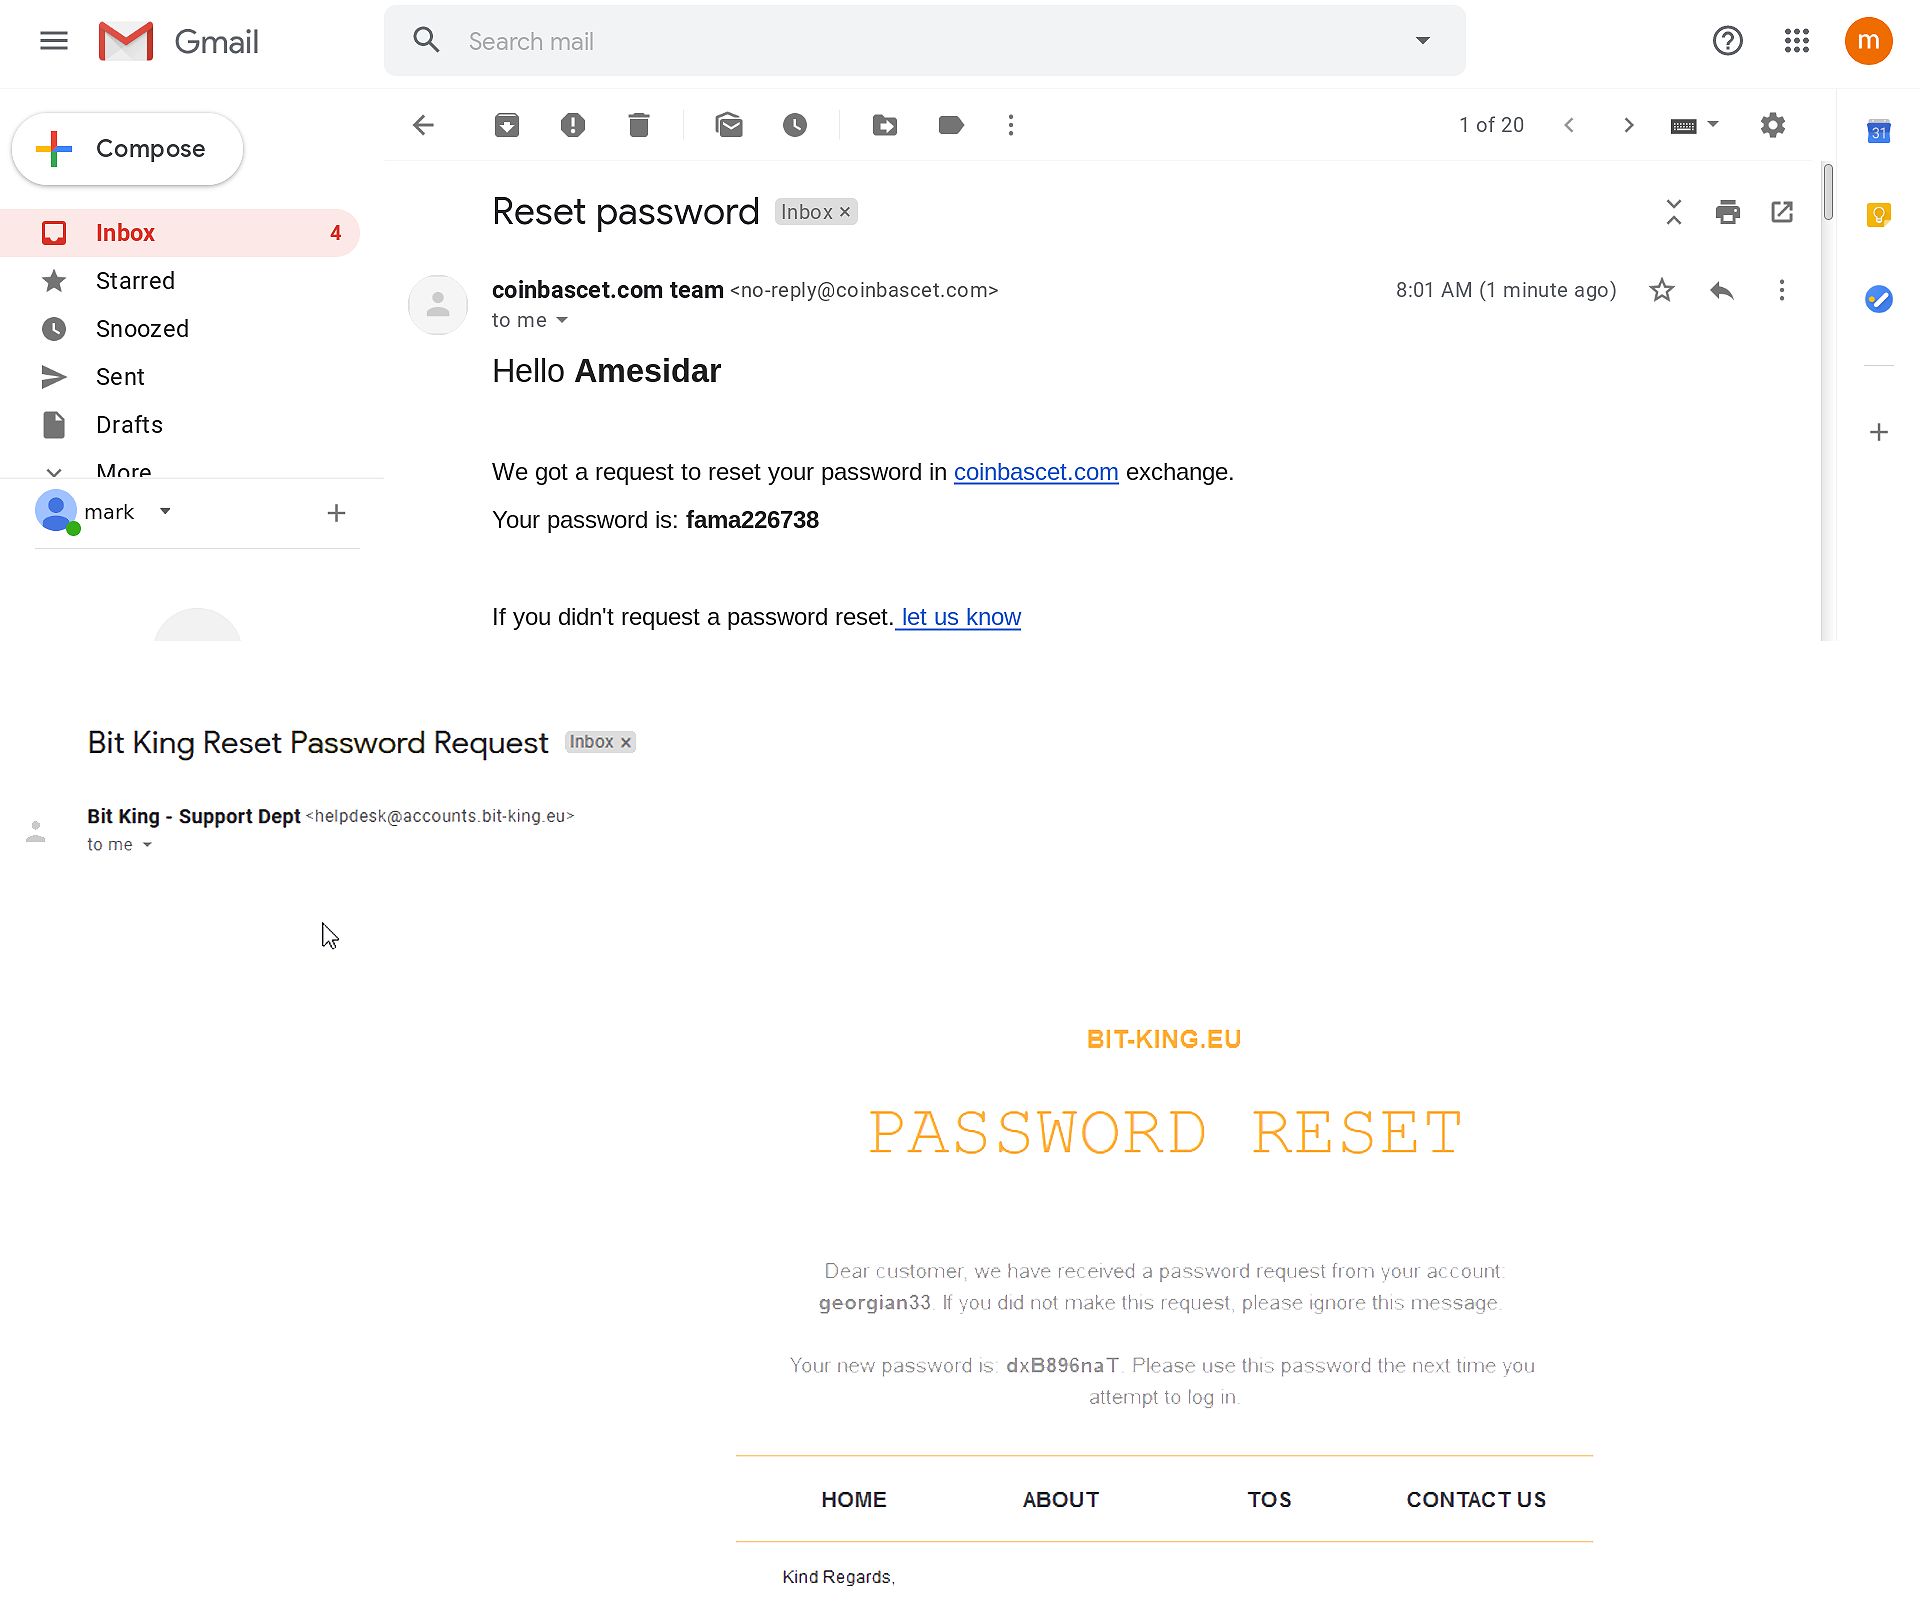Screen dimensions: 1920x1605
Task: Click the snooze clock icon
Action: pos(794,124)
